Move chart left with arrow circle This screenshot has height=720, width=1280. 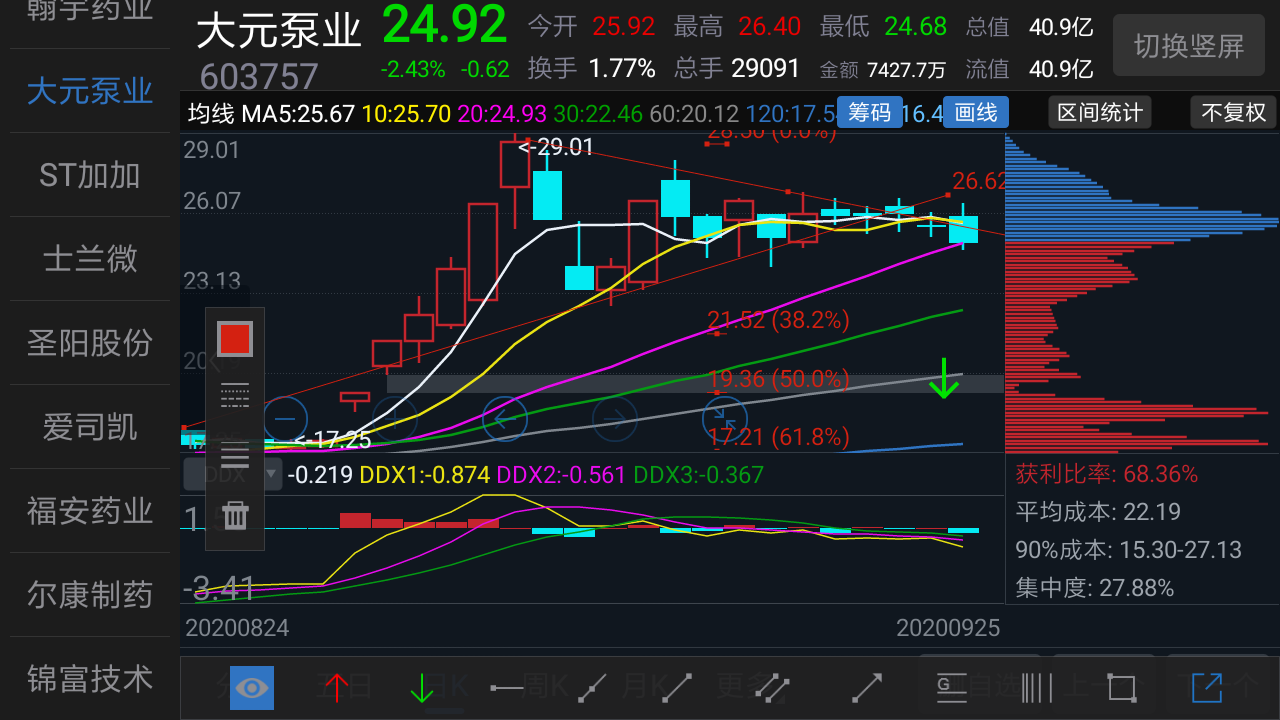(x=505, y=419)
